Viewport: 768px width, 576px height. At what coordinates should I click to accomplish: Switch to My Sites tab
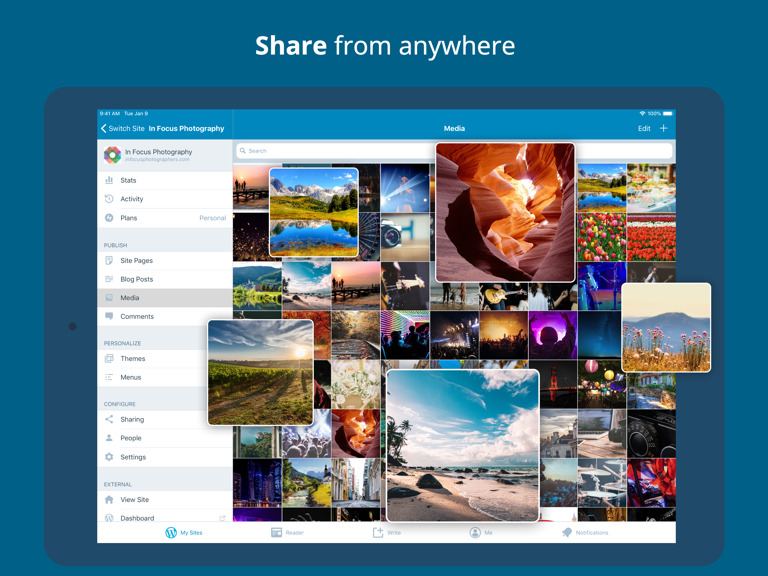tap(184, 532)
